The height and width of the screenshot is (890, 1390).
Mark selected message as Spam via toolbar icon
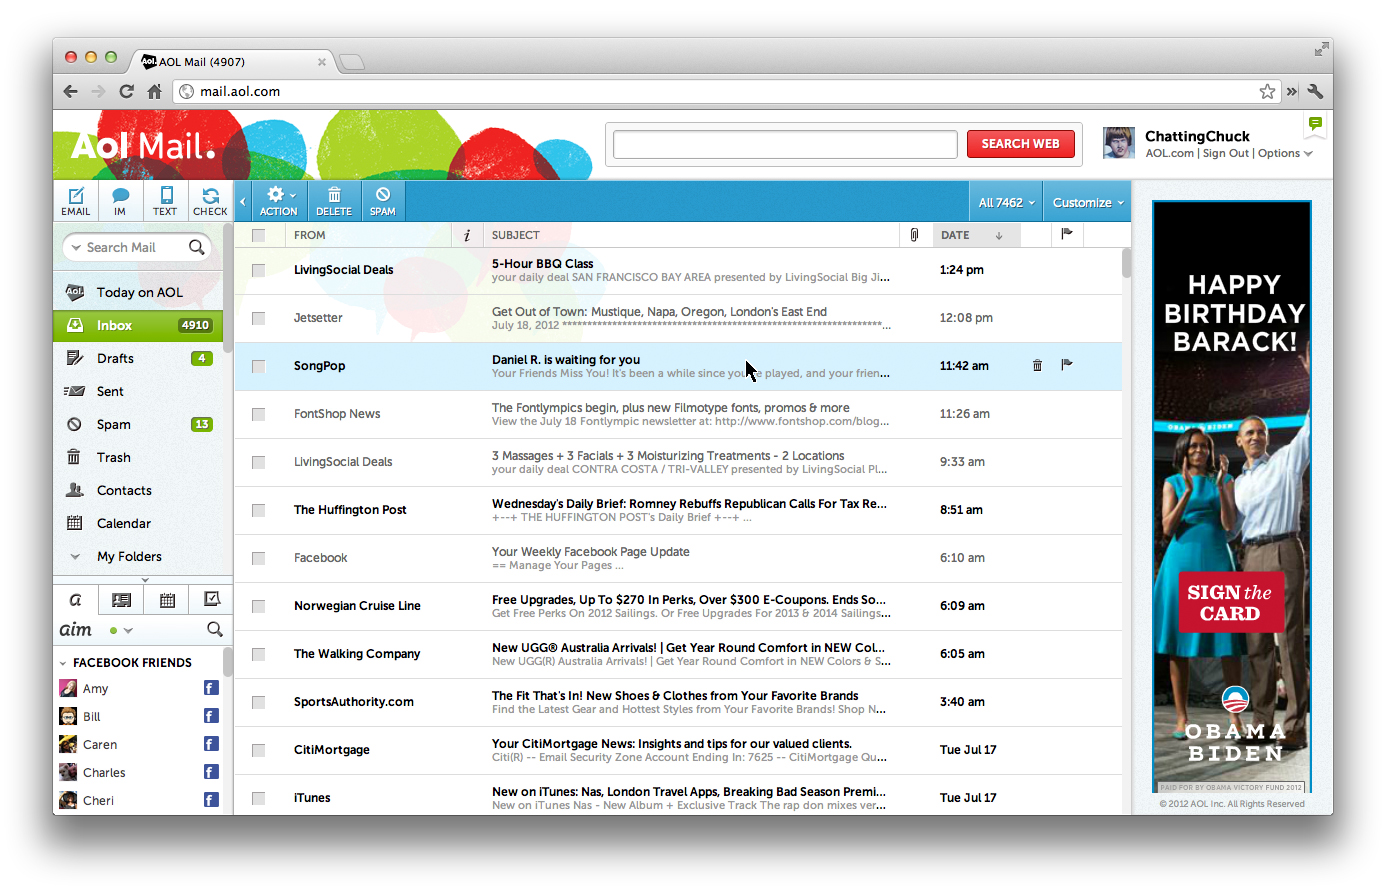[x=383, y=200]
